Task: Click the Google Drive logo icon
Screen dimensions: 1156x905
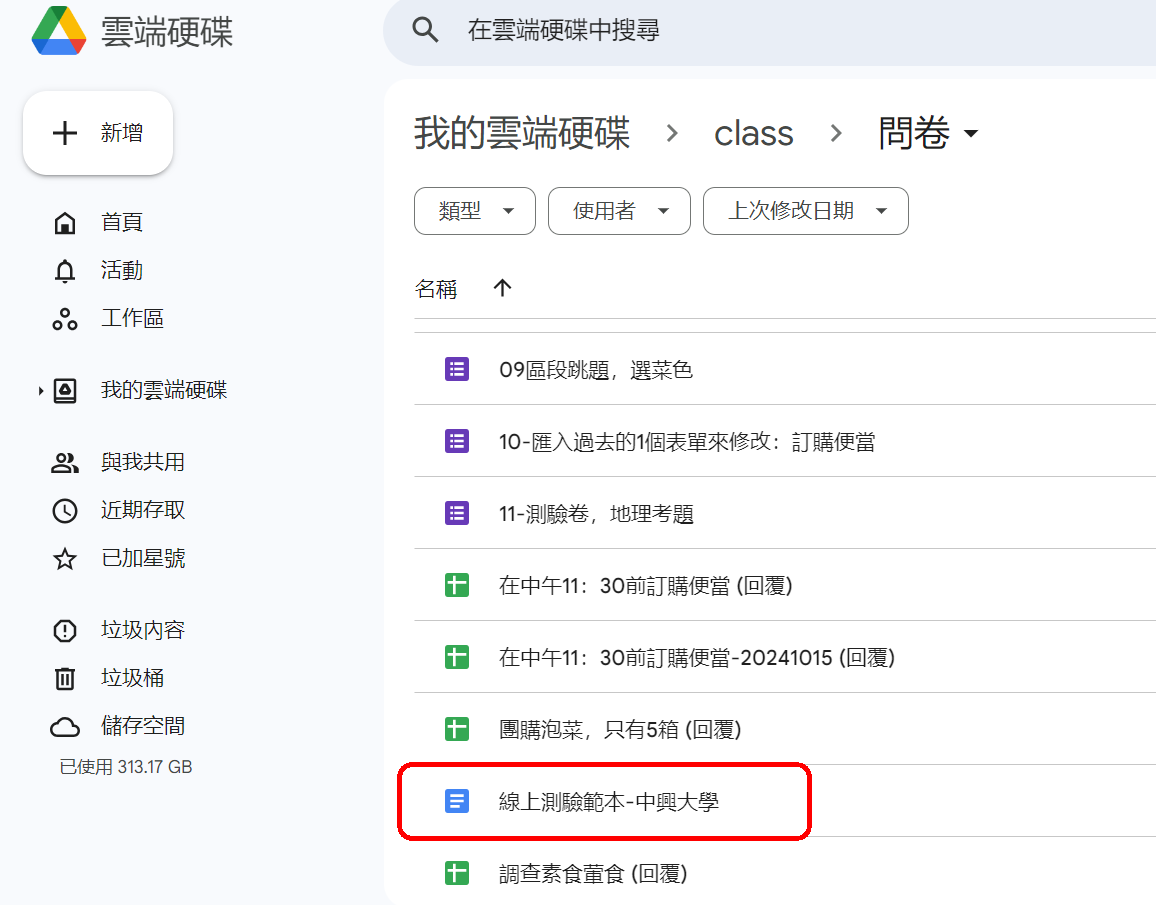Action: pos(59,31)
